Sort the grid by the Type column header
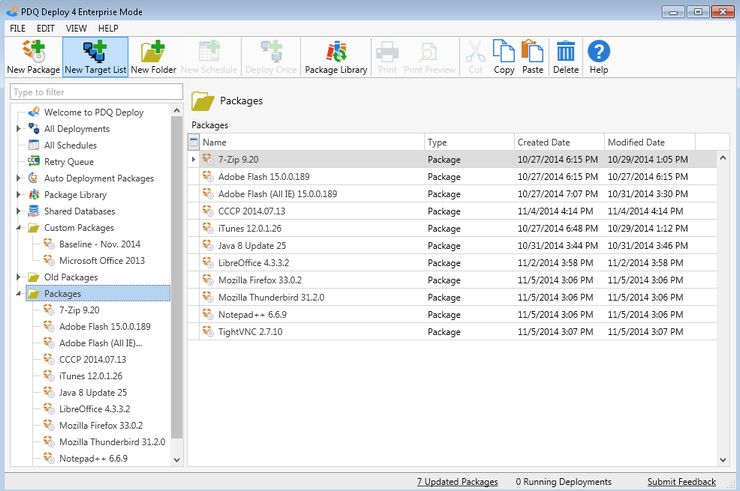Screen dimensions: 740x491 (x=469, y=142)
